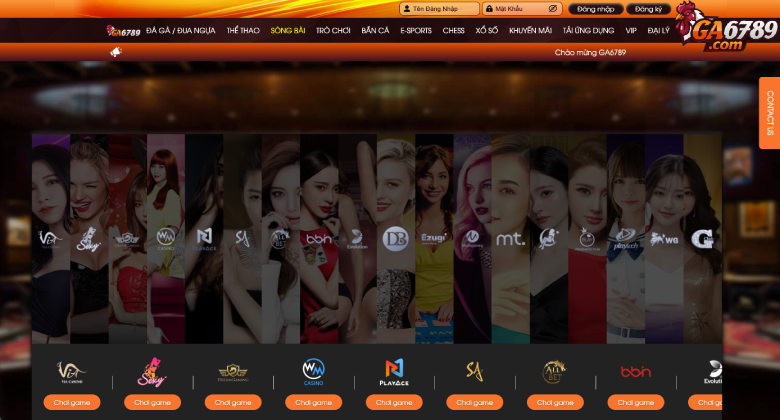Select the mt. banner strip
This screenshot has width=780, height=420.
(x=510, y=239)
